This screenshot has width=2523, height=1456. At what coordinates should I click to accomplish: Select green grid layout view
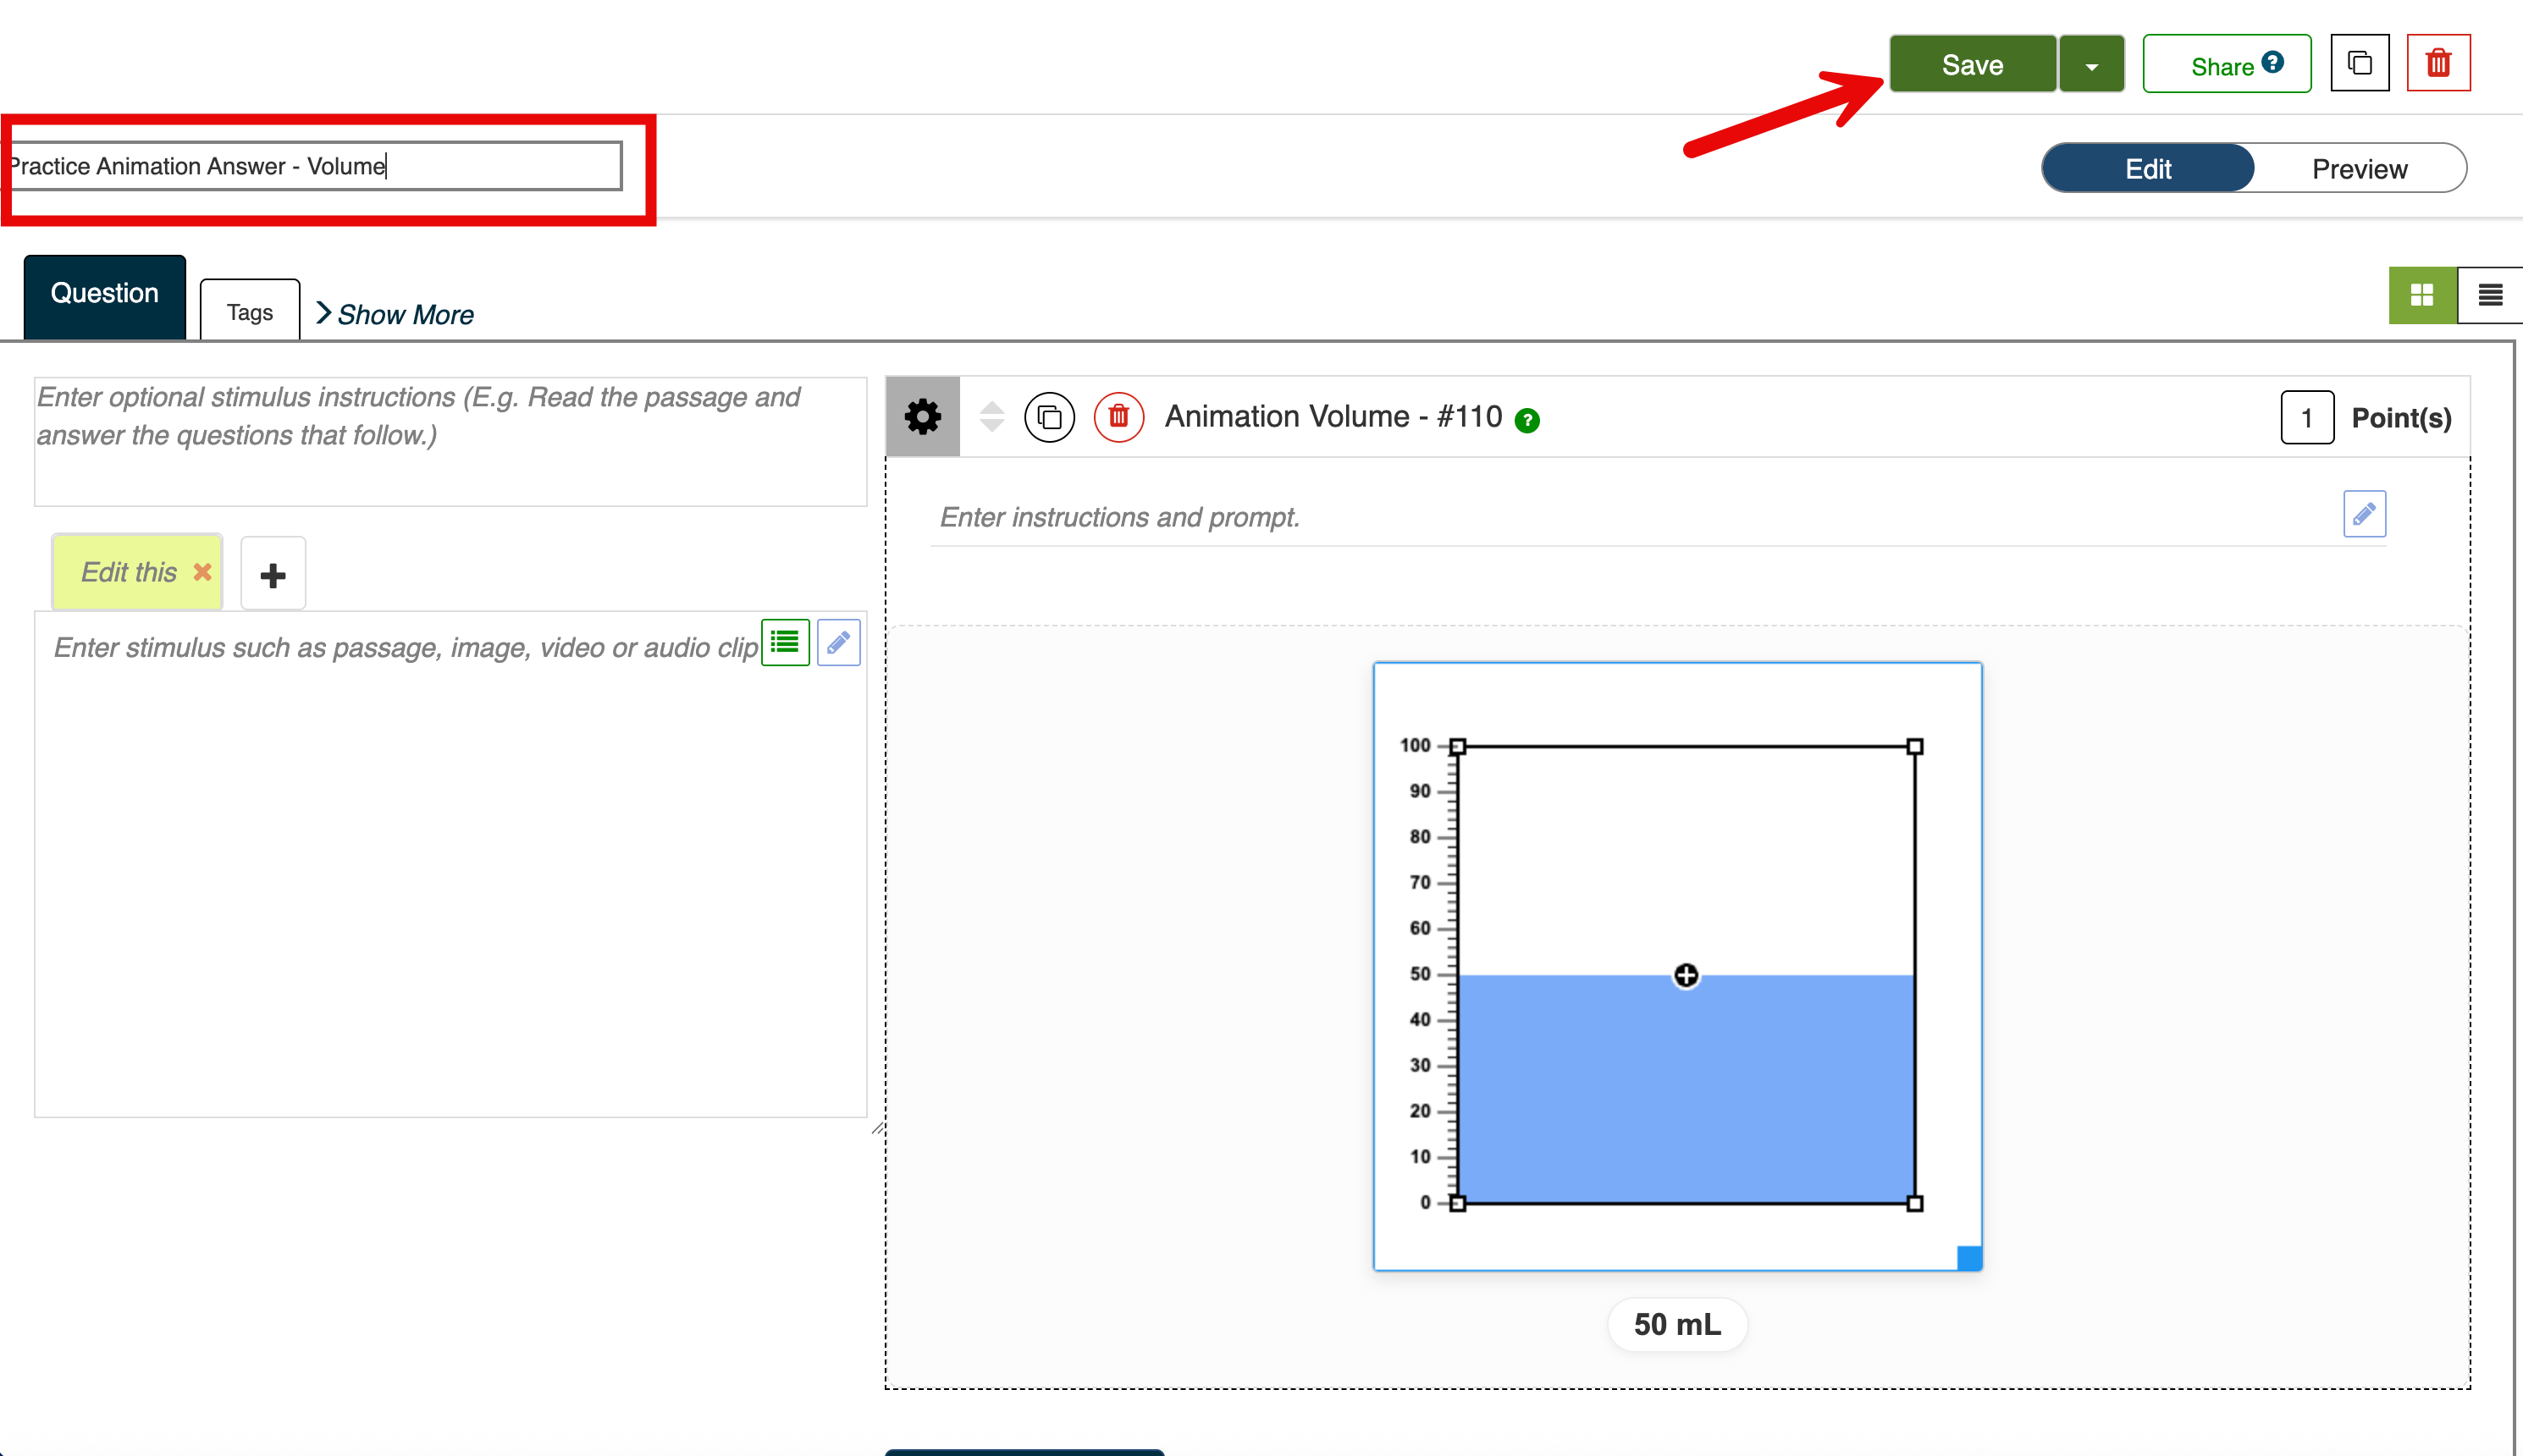pos(2421,295)
